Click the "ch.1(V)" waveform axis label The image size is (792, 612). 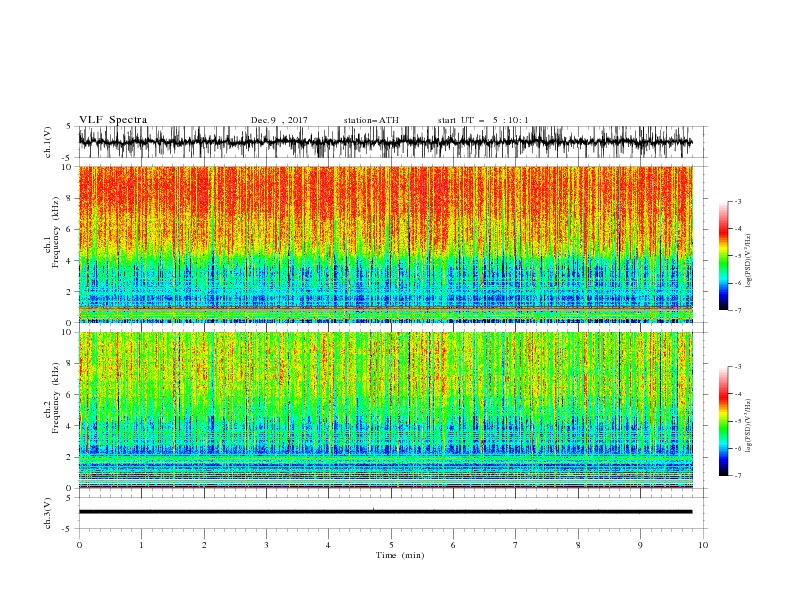[48, 142]
